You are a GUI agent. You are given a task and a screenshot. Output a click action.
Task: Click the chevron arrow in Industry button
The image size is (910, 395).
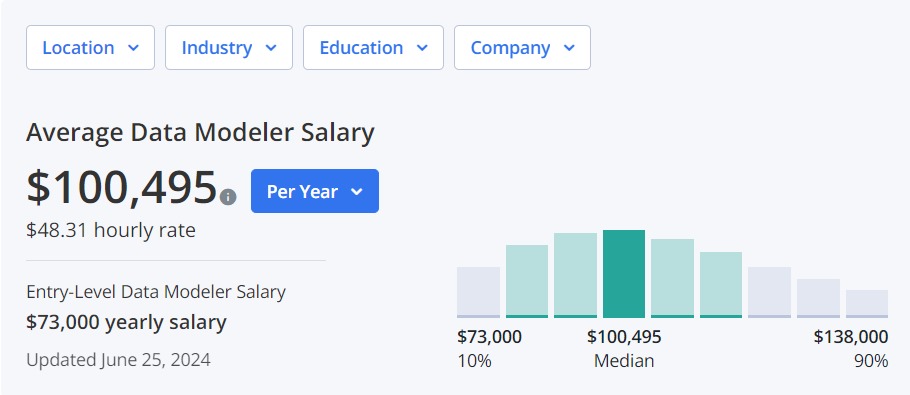271,48
